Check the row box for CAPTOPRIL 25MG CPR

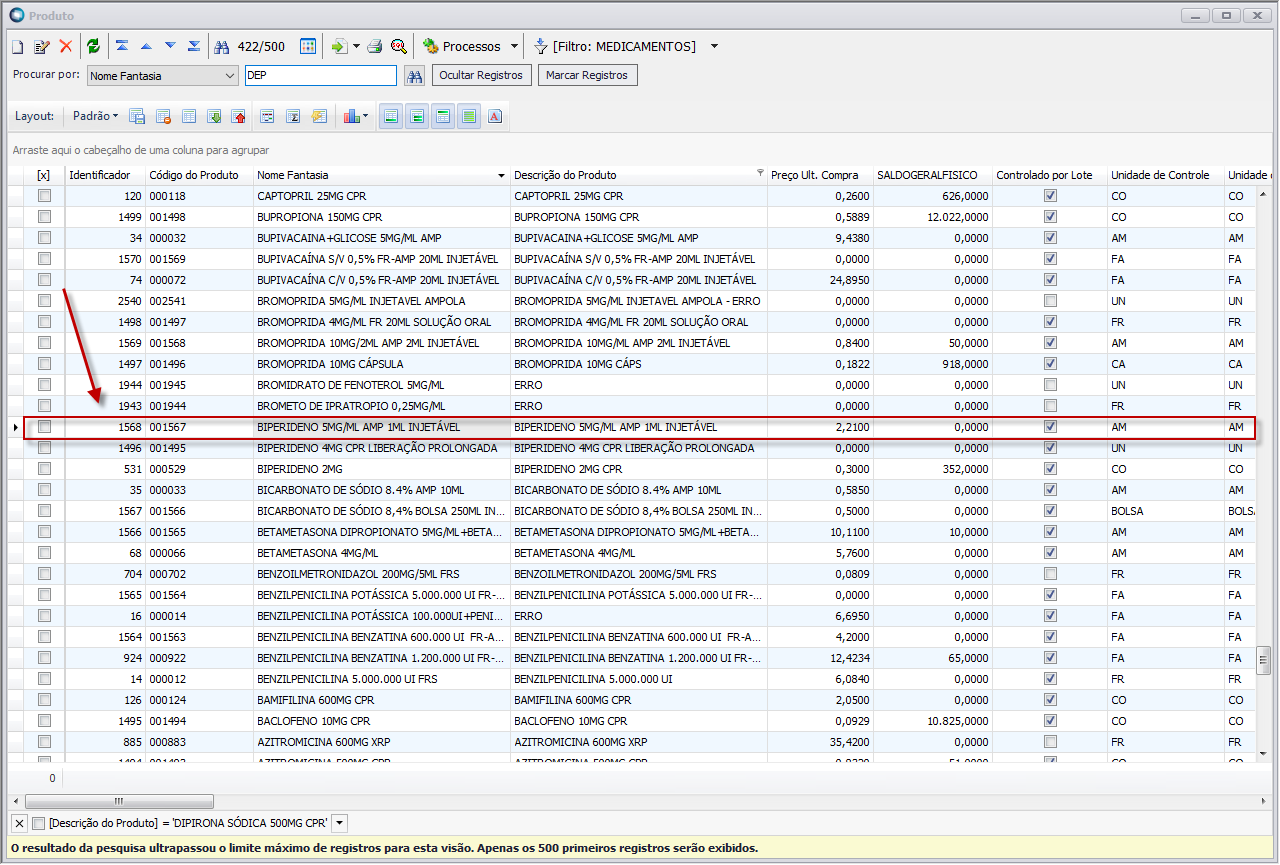click(44, 196)
